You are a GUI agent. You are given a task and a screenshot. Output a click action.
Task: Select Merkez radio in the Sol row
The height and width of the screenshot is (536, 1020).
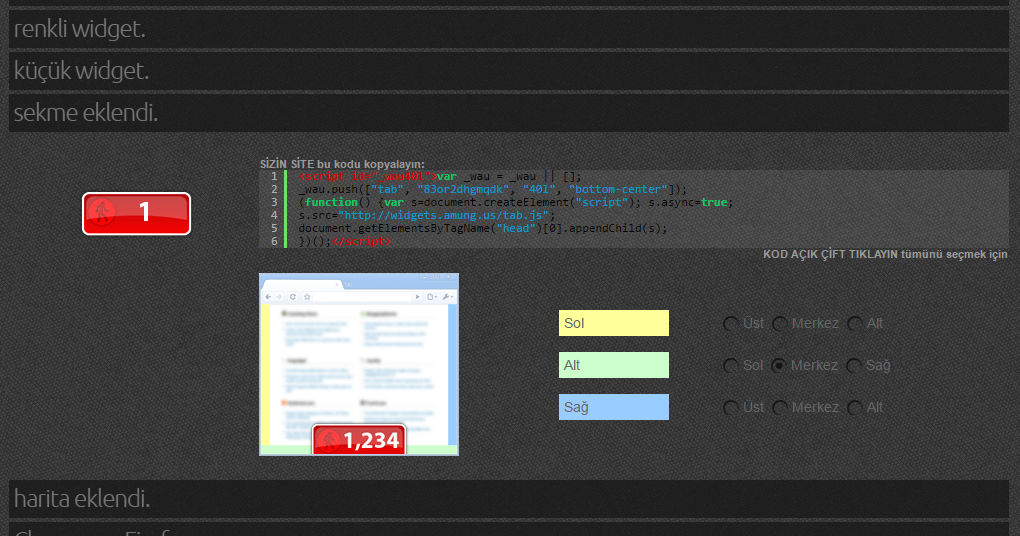coord(779,324)
